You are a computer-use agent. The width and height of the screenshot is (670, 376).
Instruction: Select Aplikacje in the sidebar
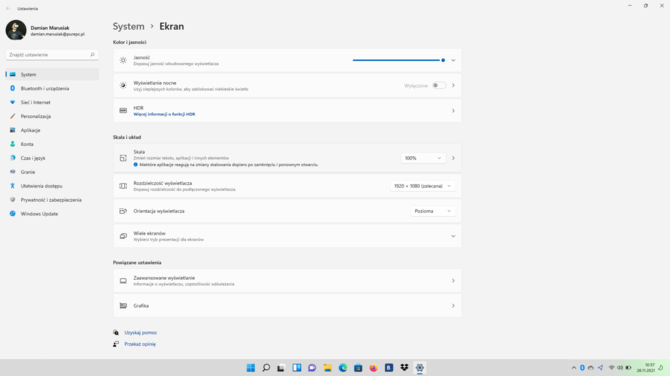point(52,130)
